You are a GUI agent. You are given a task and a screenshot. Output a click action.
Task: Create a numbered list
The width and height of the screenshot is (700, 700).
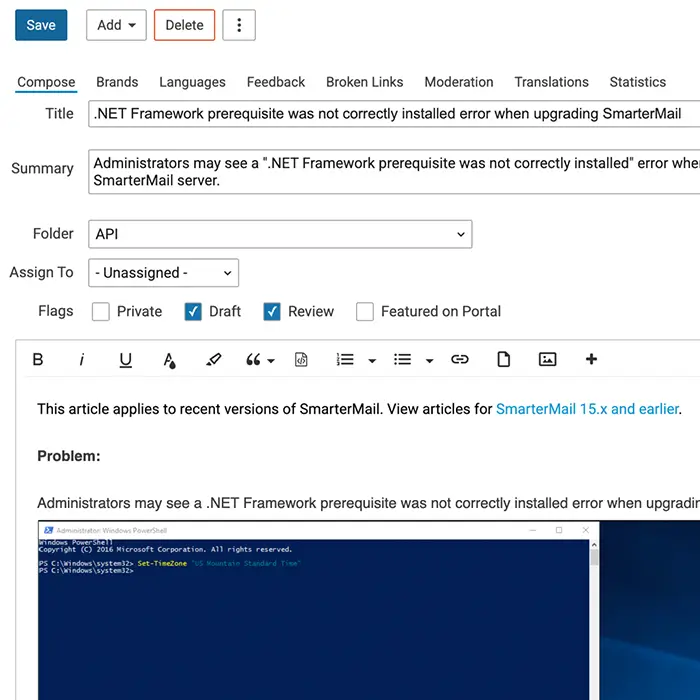(345, 359)
